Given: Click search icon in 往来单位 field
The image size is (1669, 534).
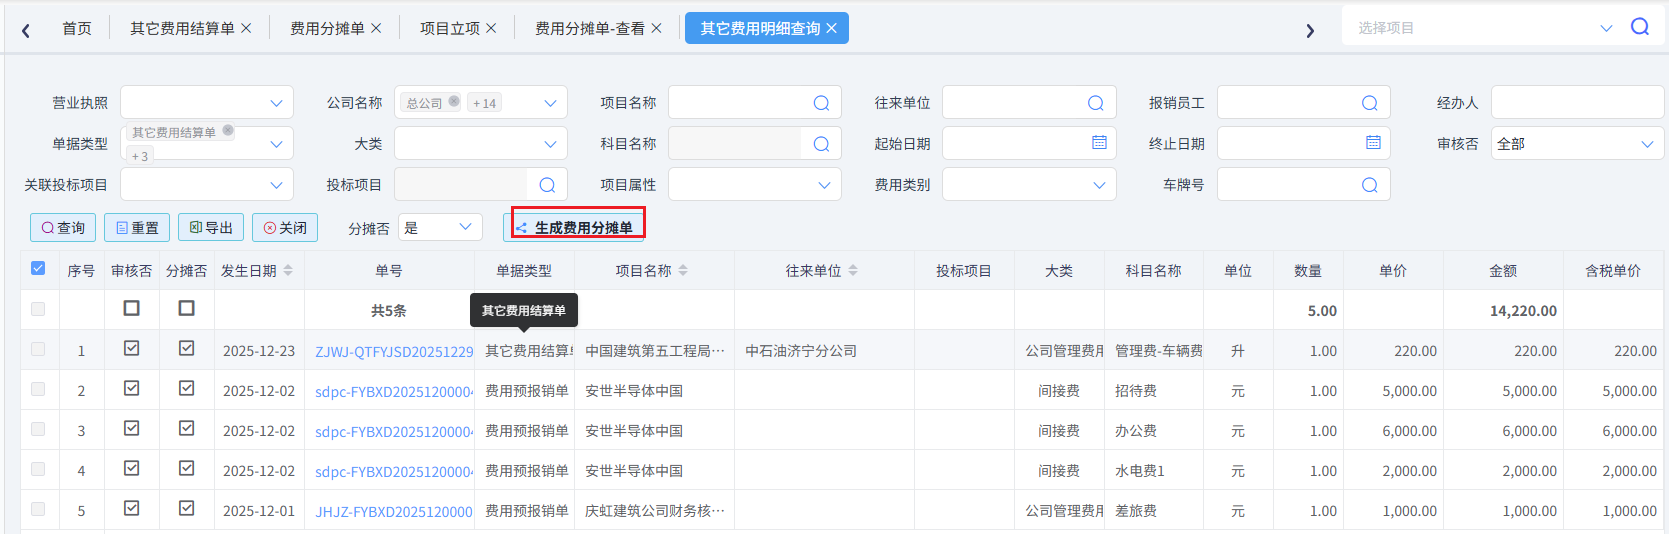Looking at the screenshot, I should pos(1095,103).
